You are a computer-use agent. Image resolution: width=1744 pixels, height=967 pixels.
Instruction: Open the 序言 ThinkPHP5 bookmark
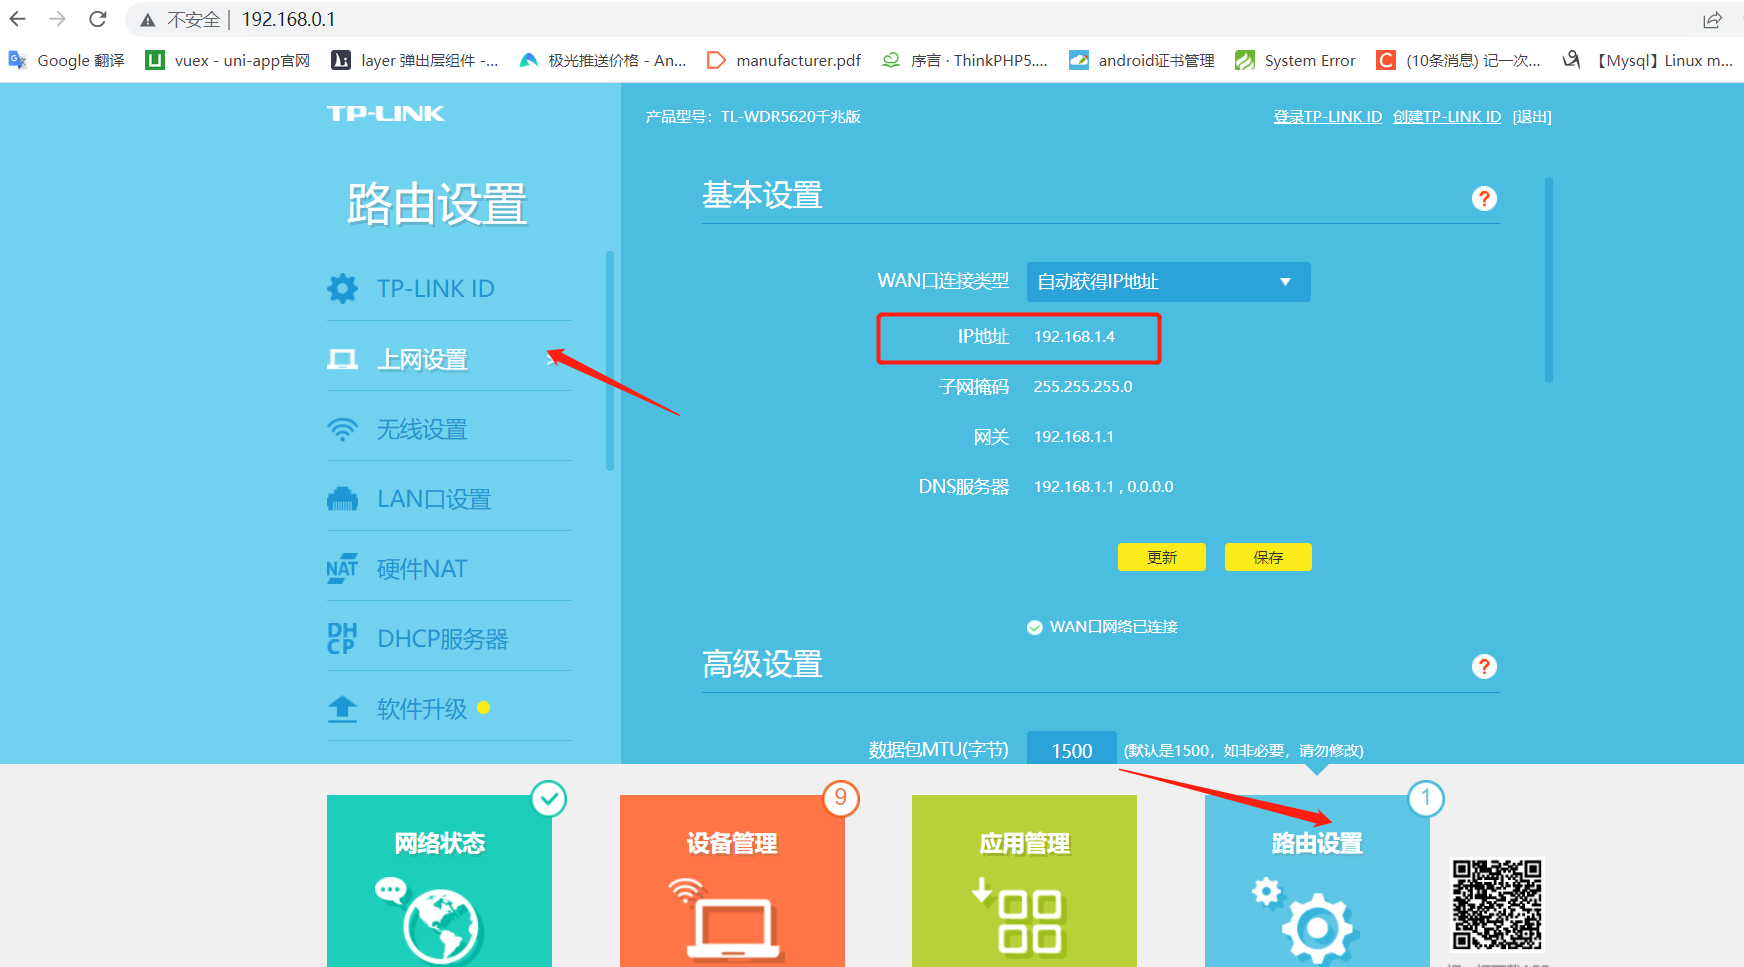[x=965, y=60]
